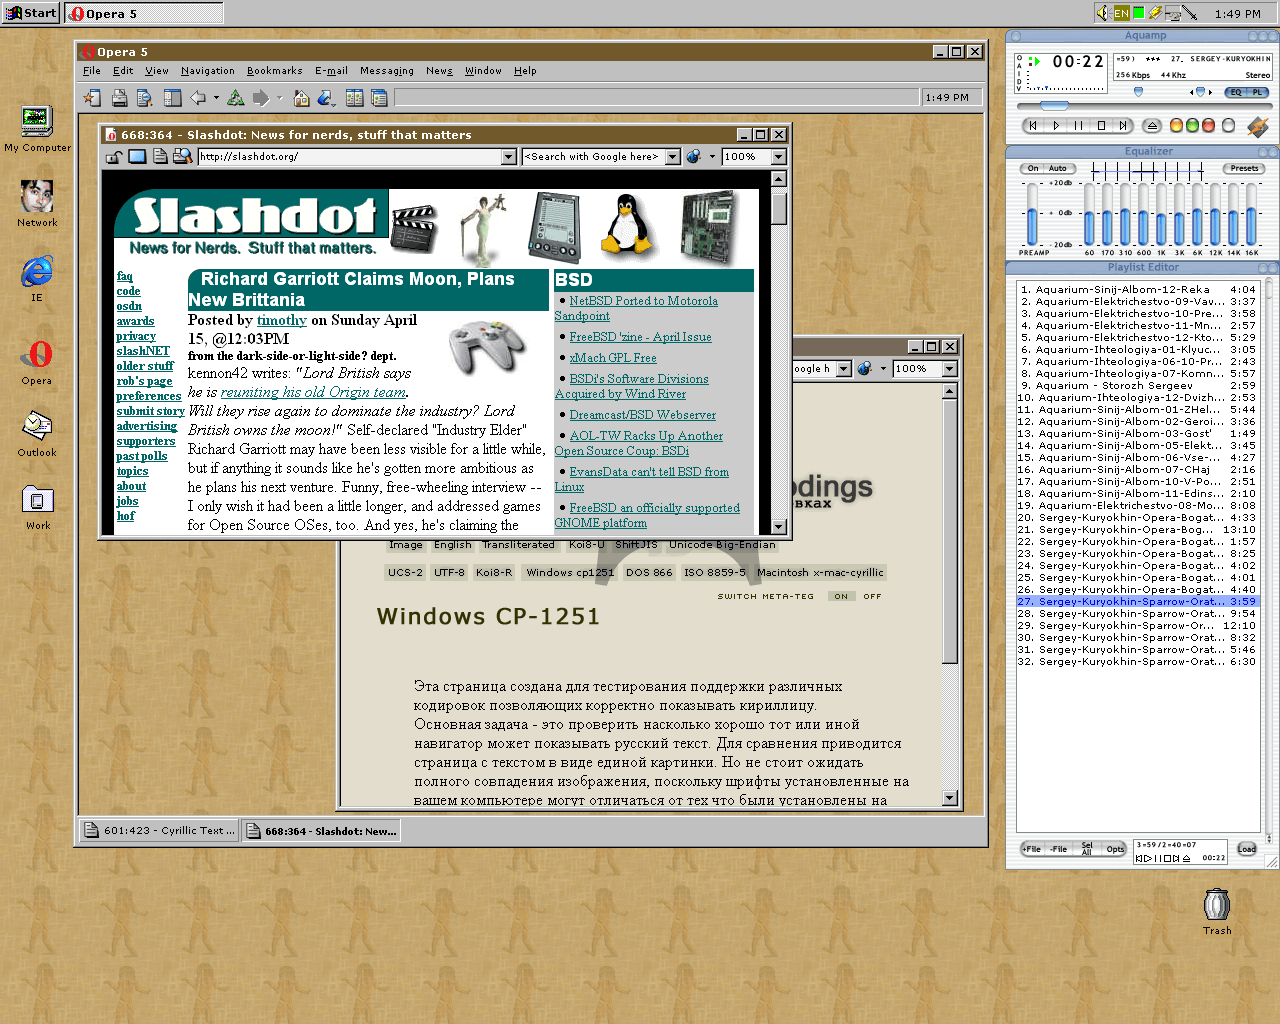
Task: Go forward using the Forward arrow
Action: 261,98
